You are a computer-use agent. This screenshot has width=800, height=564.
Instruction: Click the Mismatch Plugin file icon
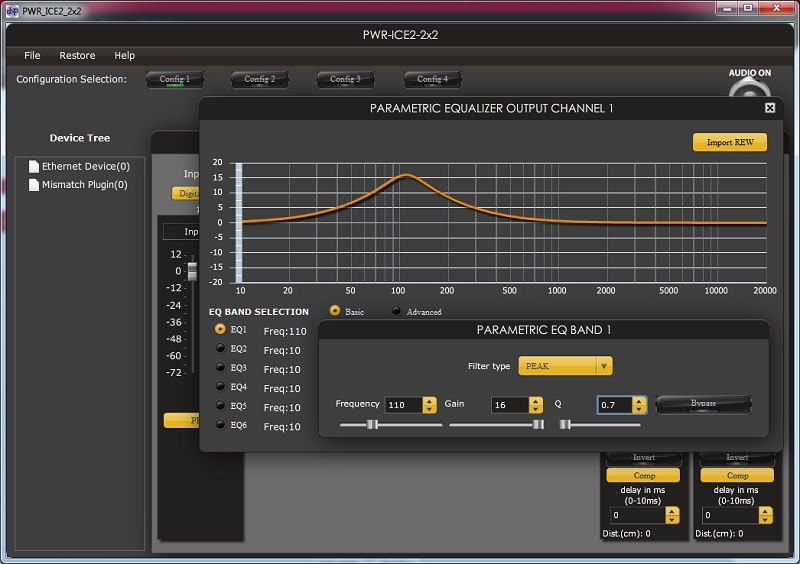point(34,185)
